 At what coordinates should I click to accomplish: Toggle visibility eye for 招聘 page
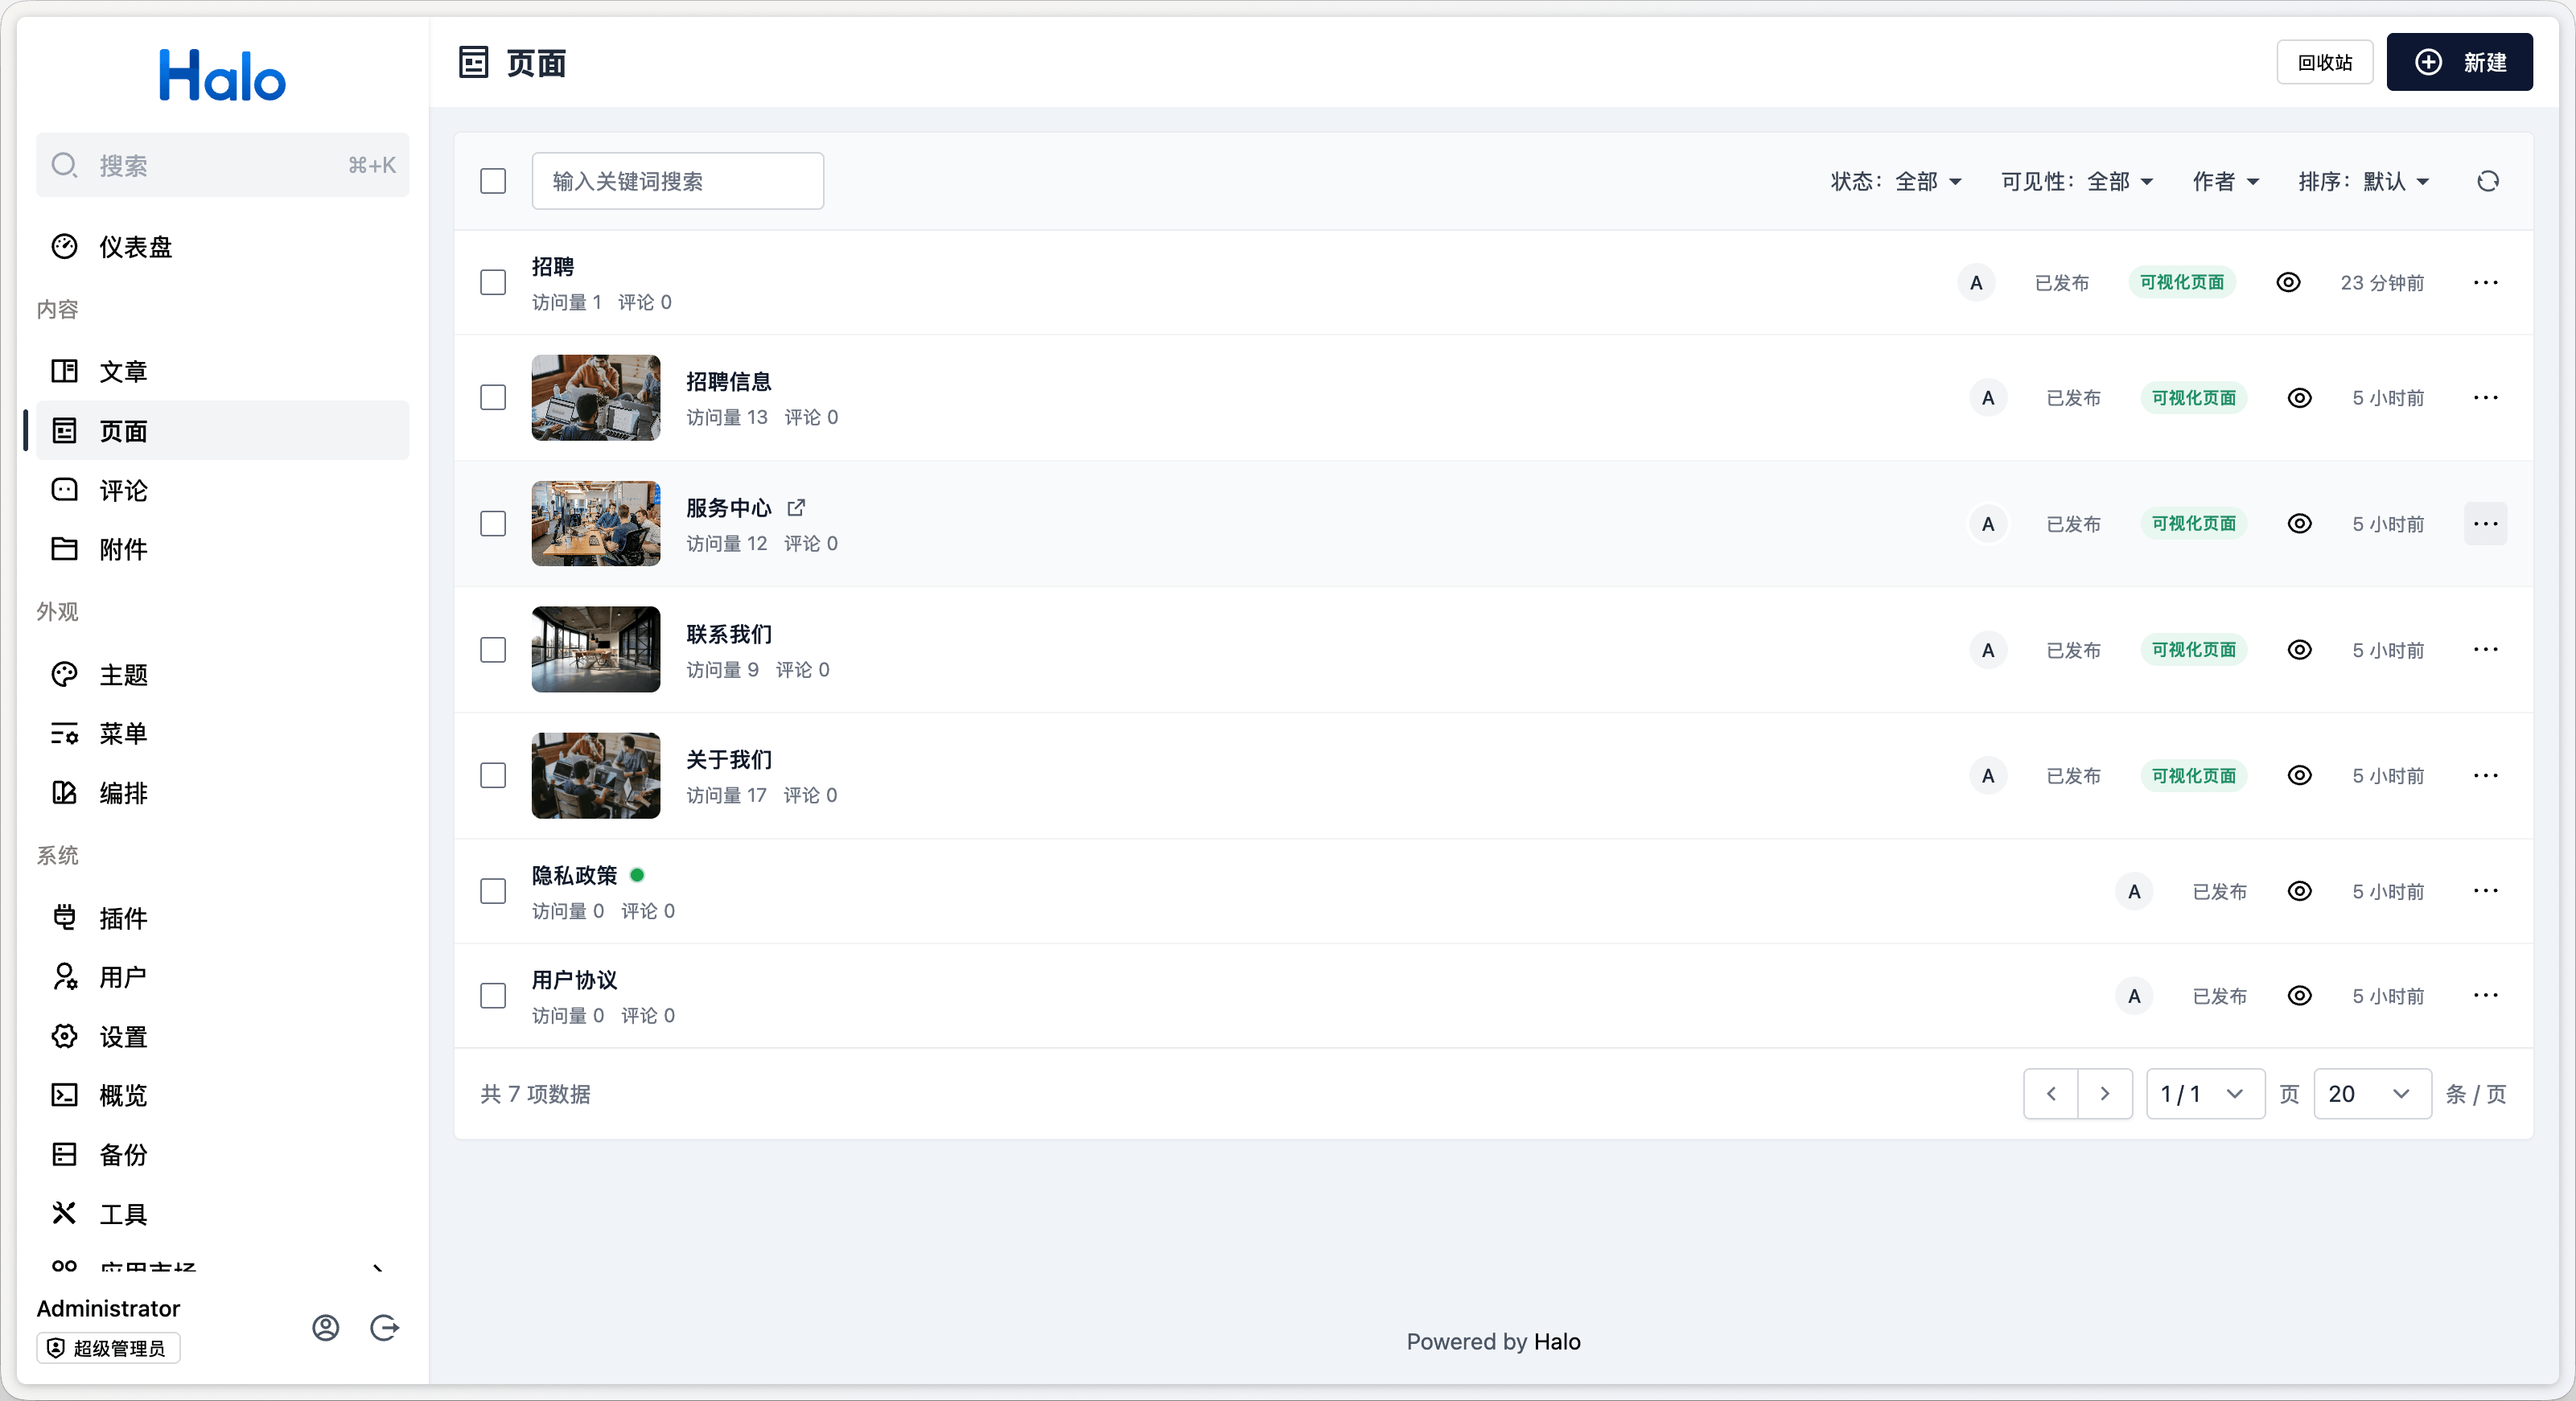pyautogui.click(x=2288, y=283)
